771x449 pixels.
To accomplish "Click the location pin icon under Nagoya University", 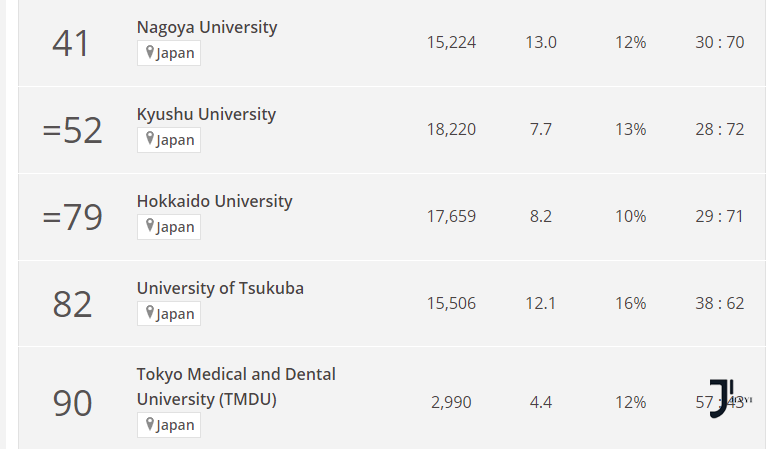I will tap(150, 52).
